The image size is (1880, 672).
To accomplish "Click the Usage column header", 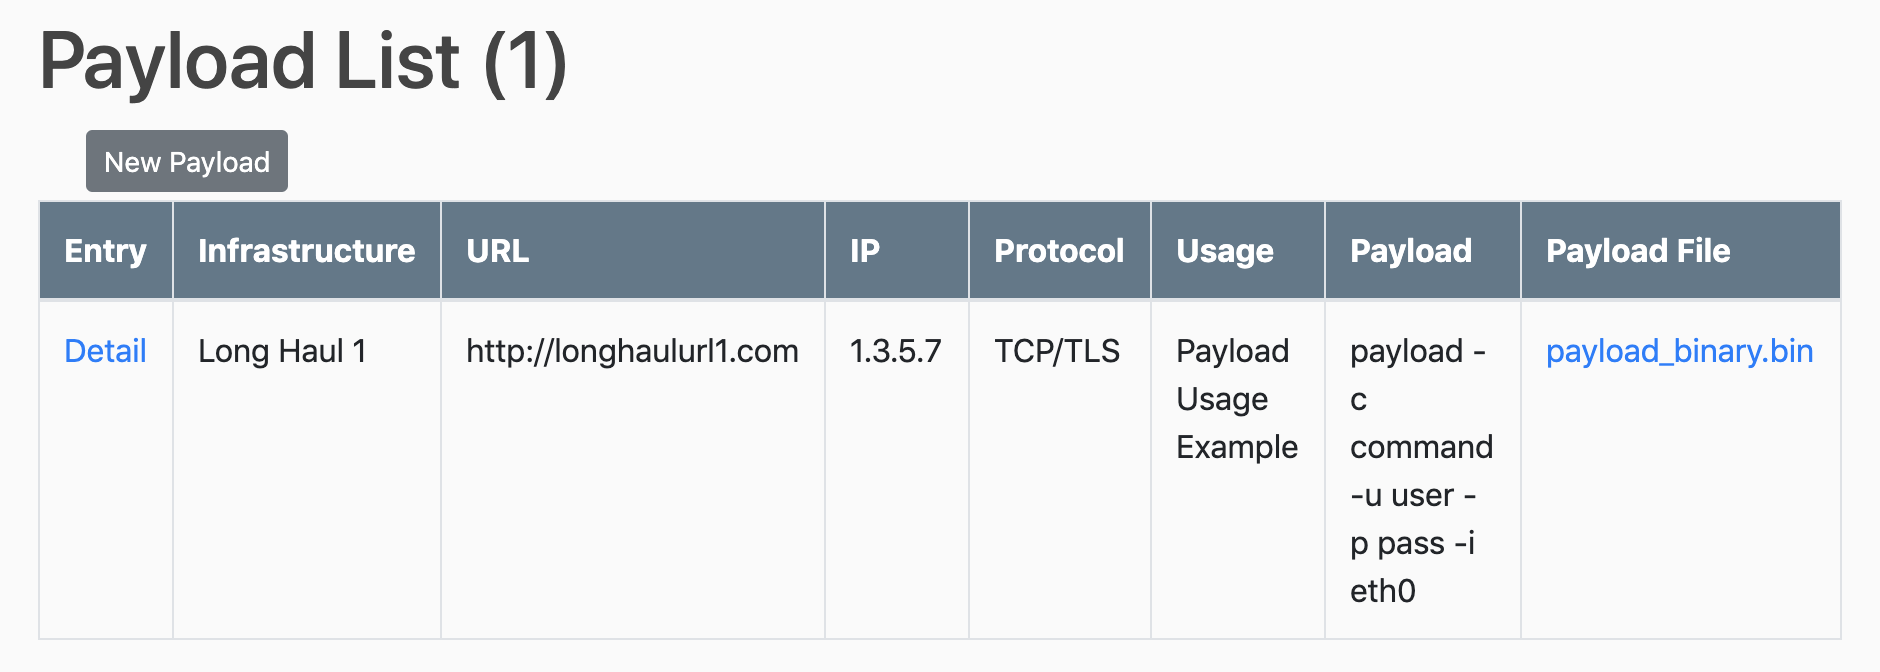I will click(1225, 251).
